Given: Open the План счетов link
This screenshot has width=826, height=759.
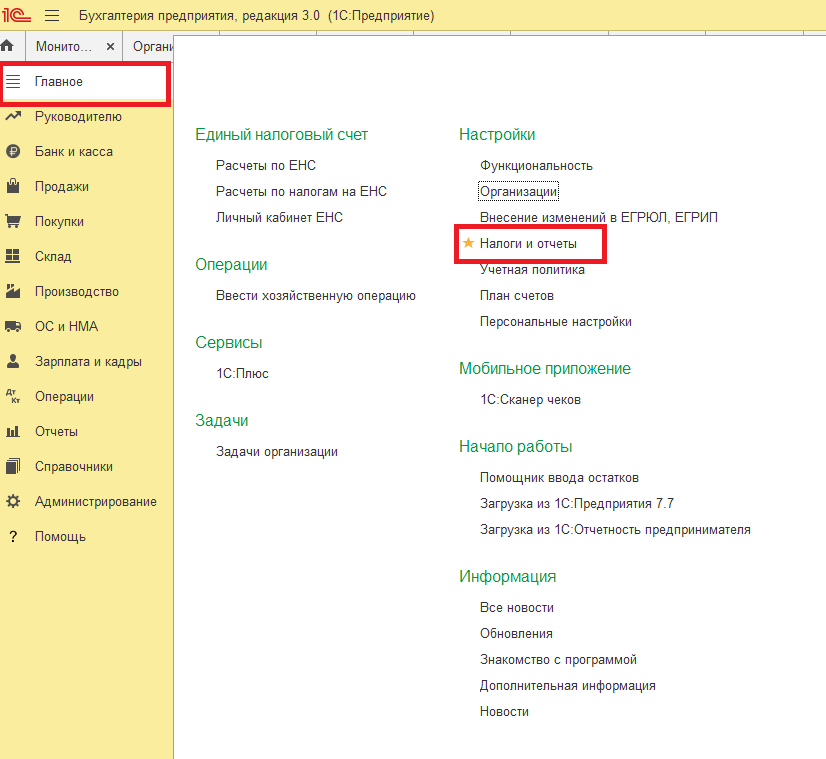Looking at the screenshot, I should coord(516,296).
